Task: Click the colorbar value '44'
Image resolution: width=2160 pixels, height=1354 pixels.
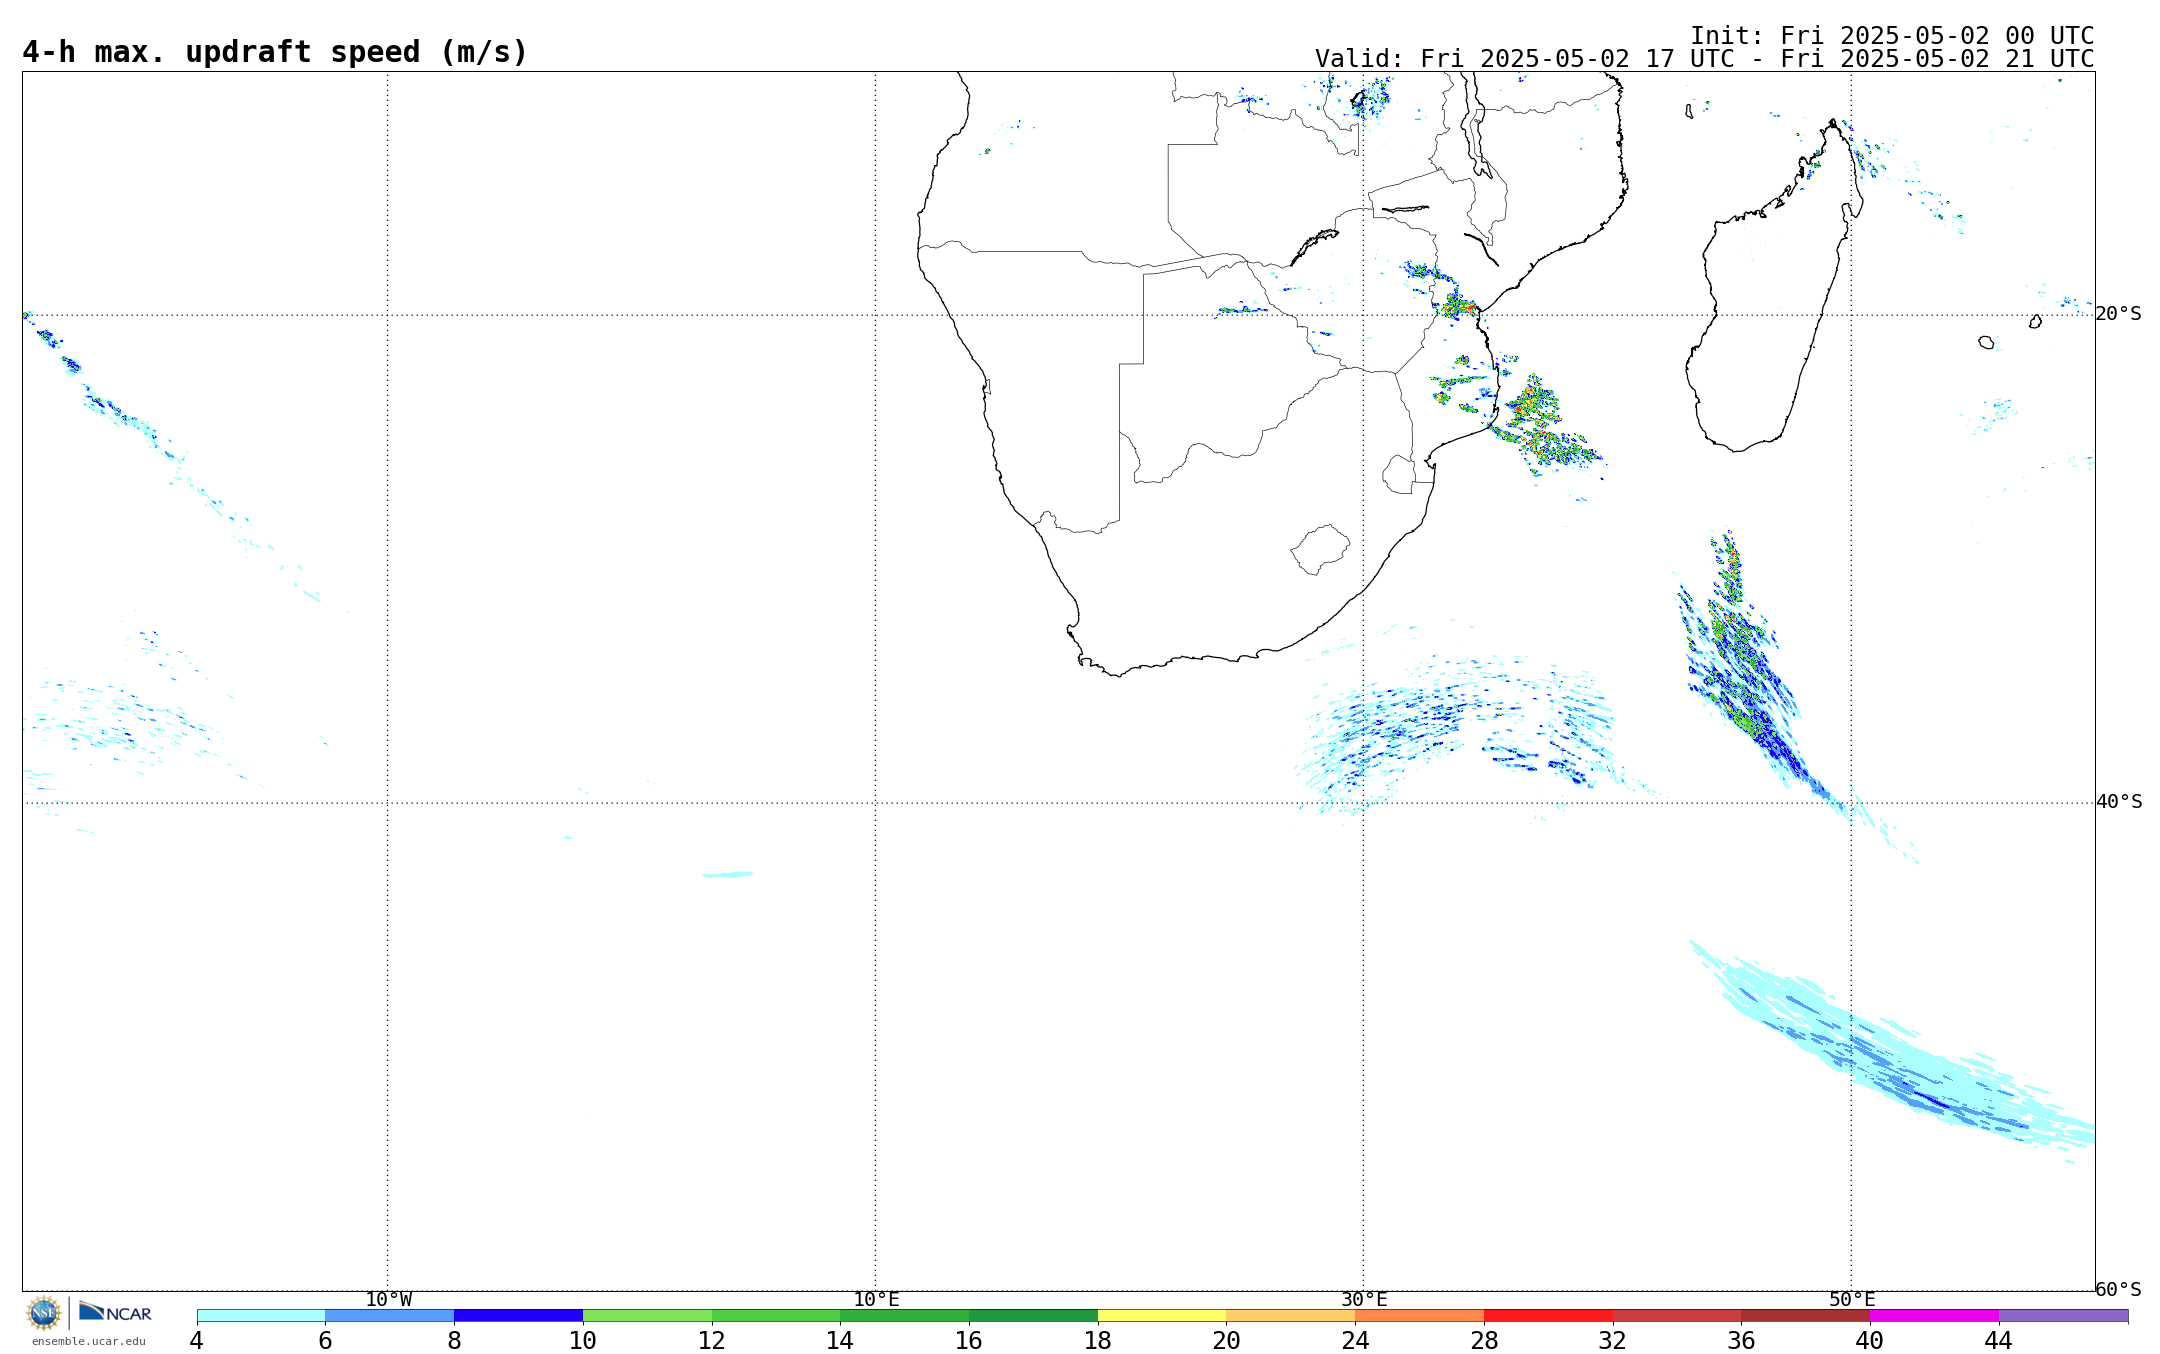Action: point(1999,1341)
